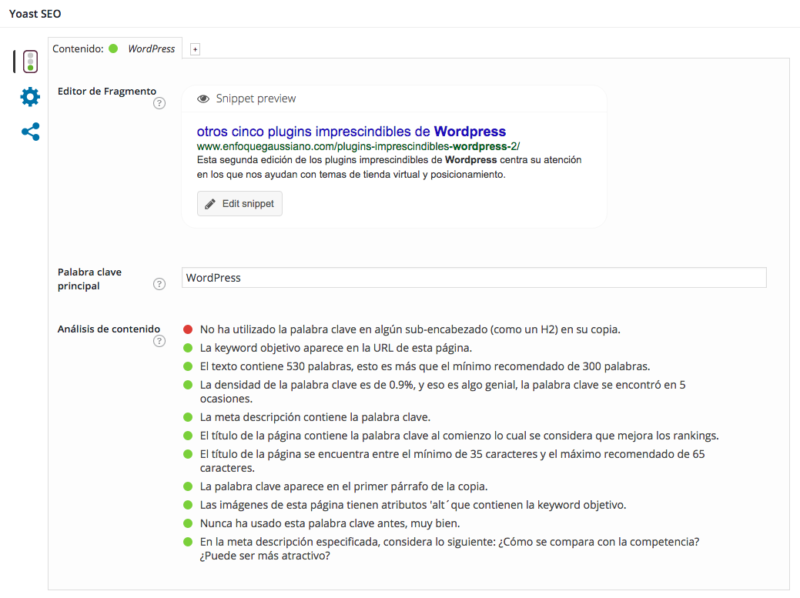This screenshot has width=800, height=598.
Task: Click the Palabra clave principal label
Action: [90, 279]
